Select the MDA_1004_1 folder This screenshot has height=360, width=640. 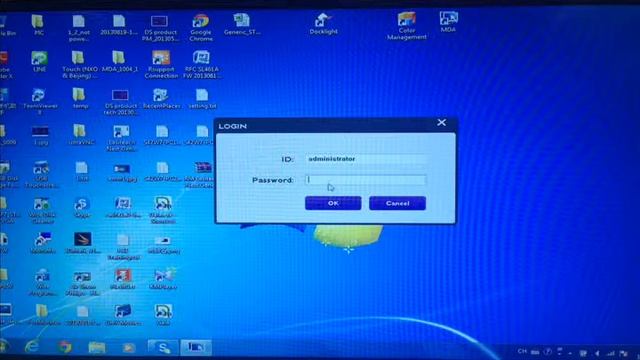click(x=120, y=62)
